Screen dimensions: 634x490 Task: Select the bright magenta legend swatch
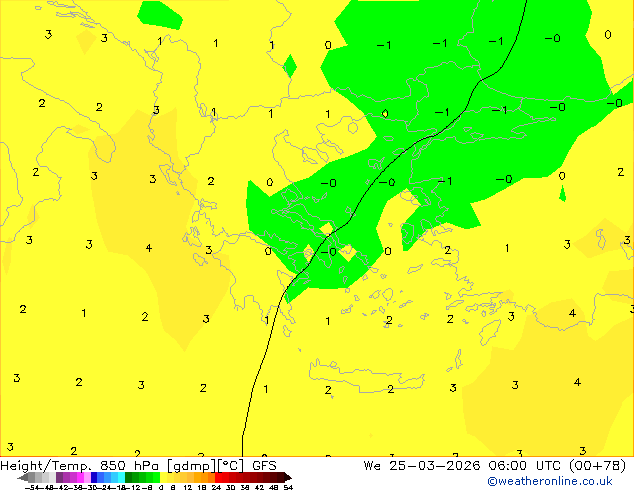pos(80,477)
